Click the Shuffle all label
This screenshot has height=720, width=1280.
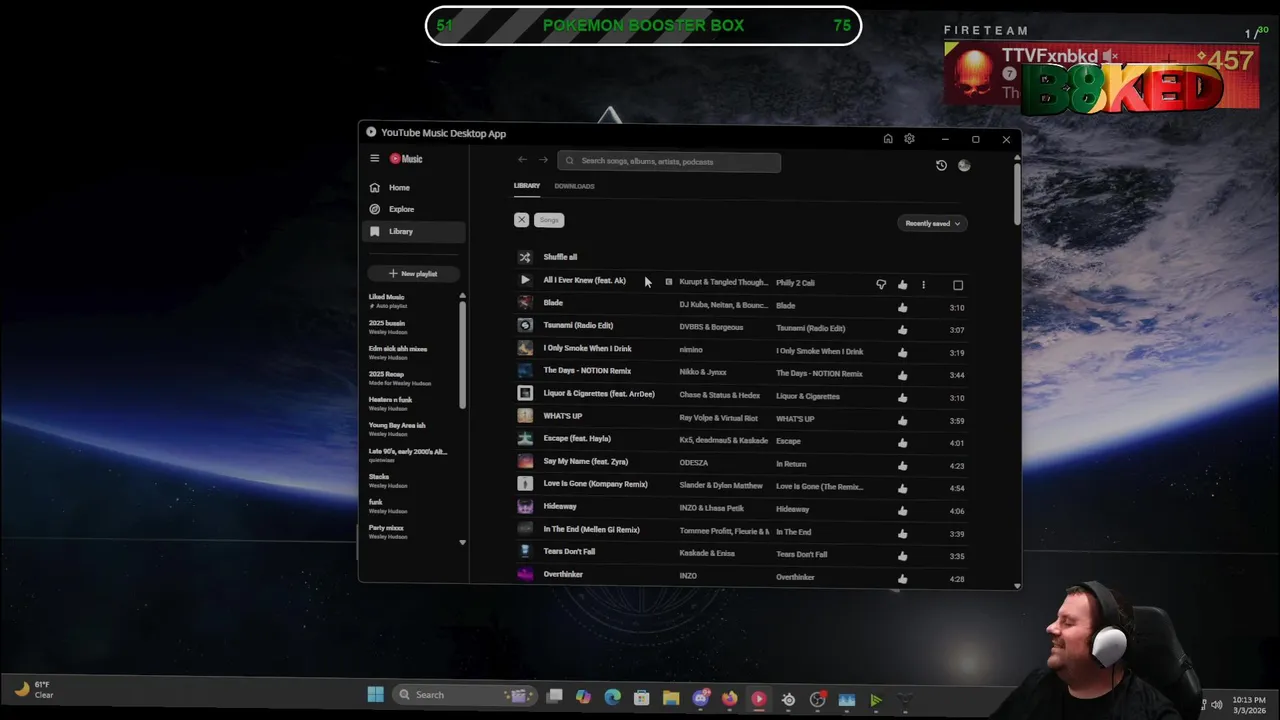point(560,257)
